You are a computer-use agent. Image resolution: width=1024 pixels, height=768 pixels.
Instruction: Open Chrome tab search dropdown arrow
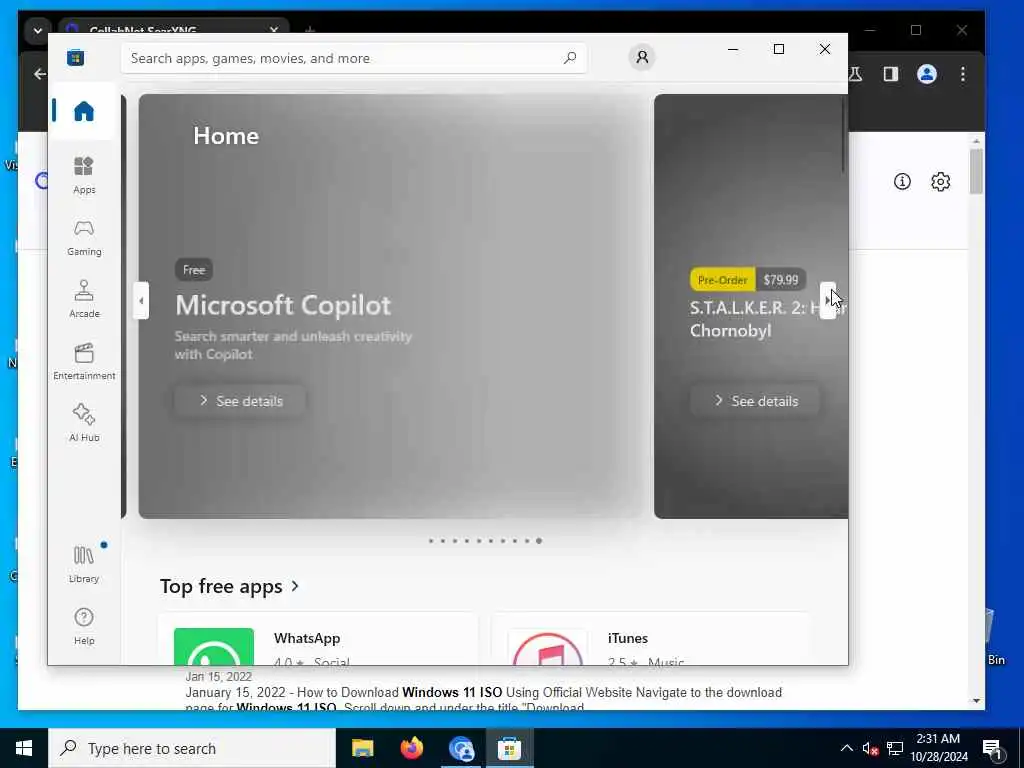(x=37, y=31)
